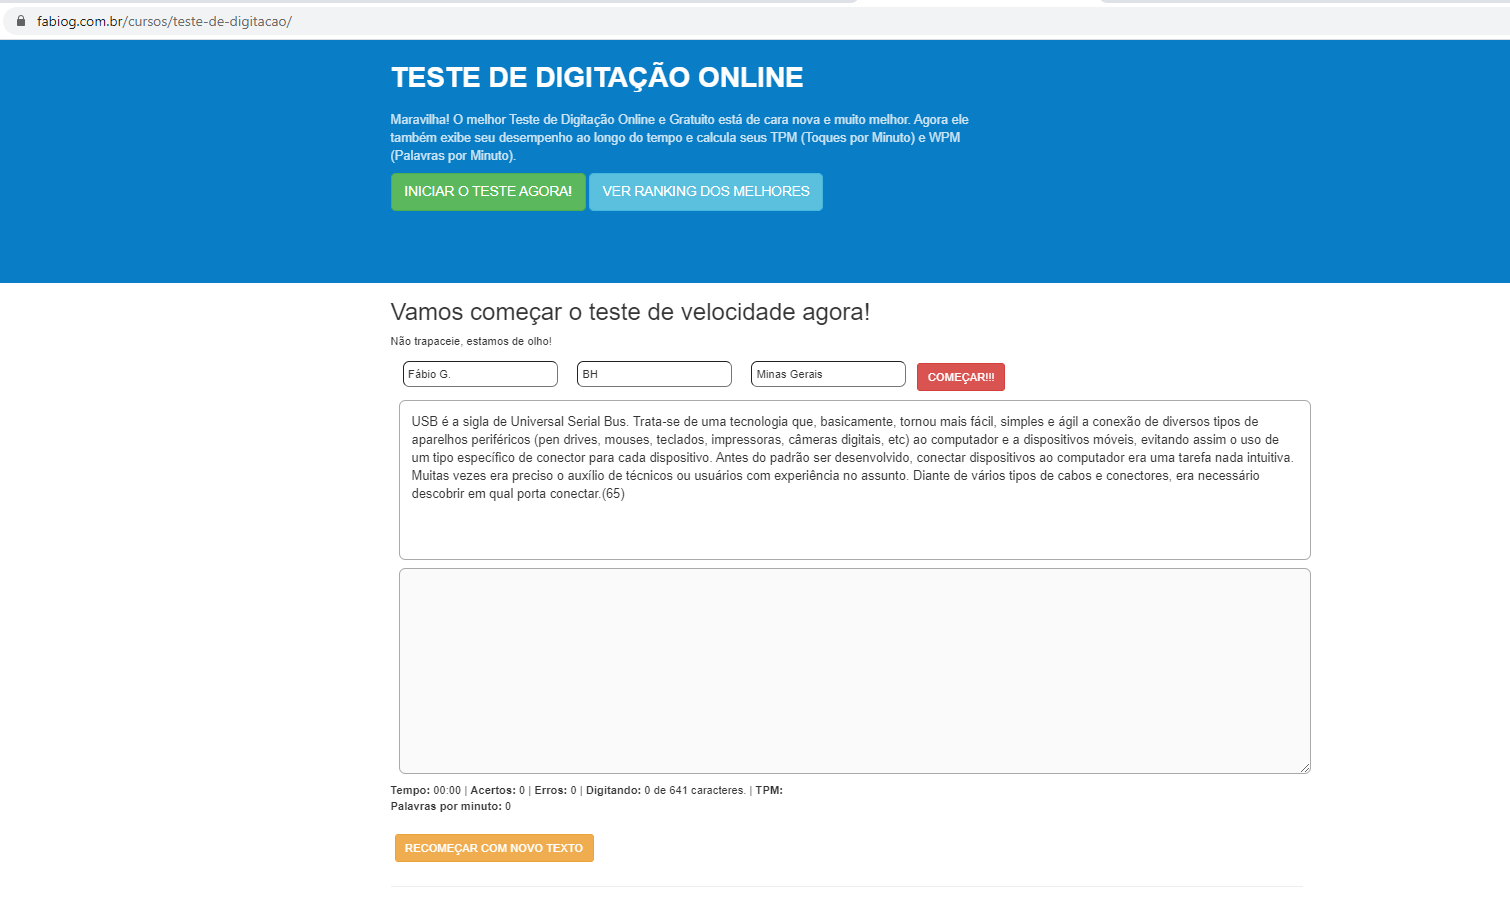The height and width of the screenshot is (901, 1510).
Task: Click the name field containing Fábio G.
Action: 480,374
